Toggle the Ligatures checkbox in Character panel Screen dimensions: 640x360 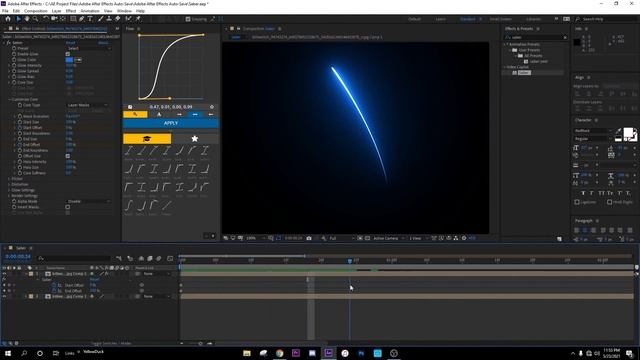tap(577, 202)
